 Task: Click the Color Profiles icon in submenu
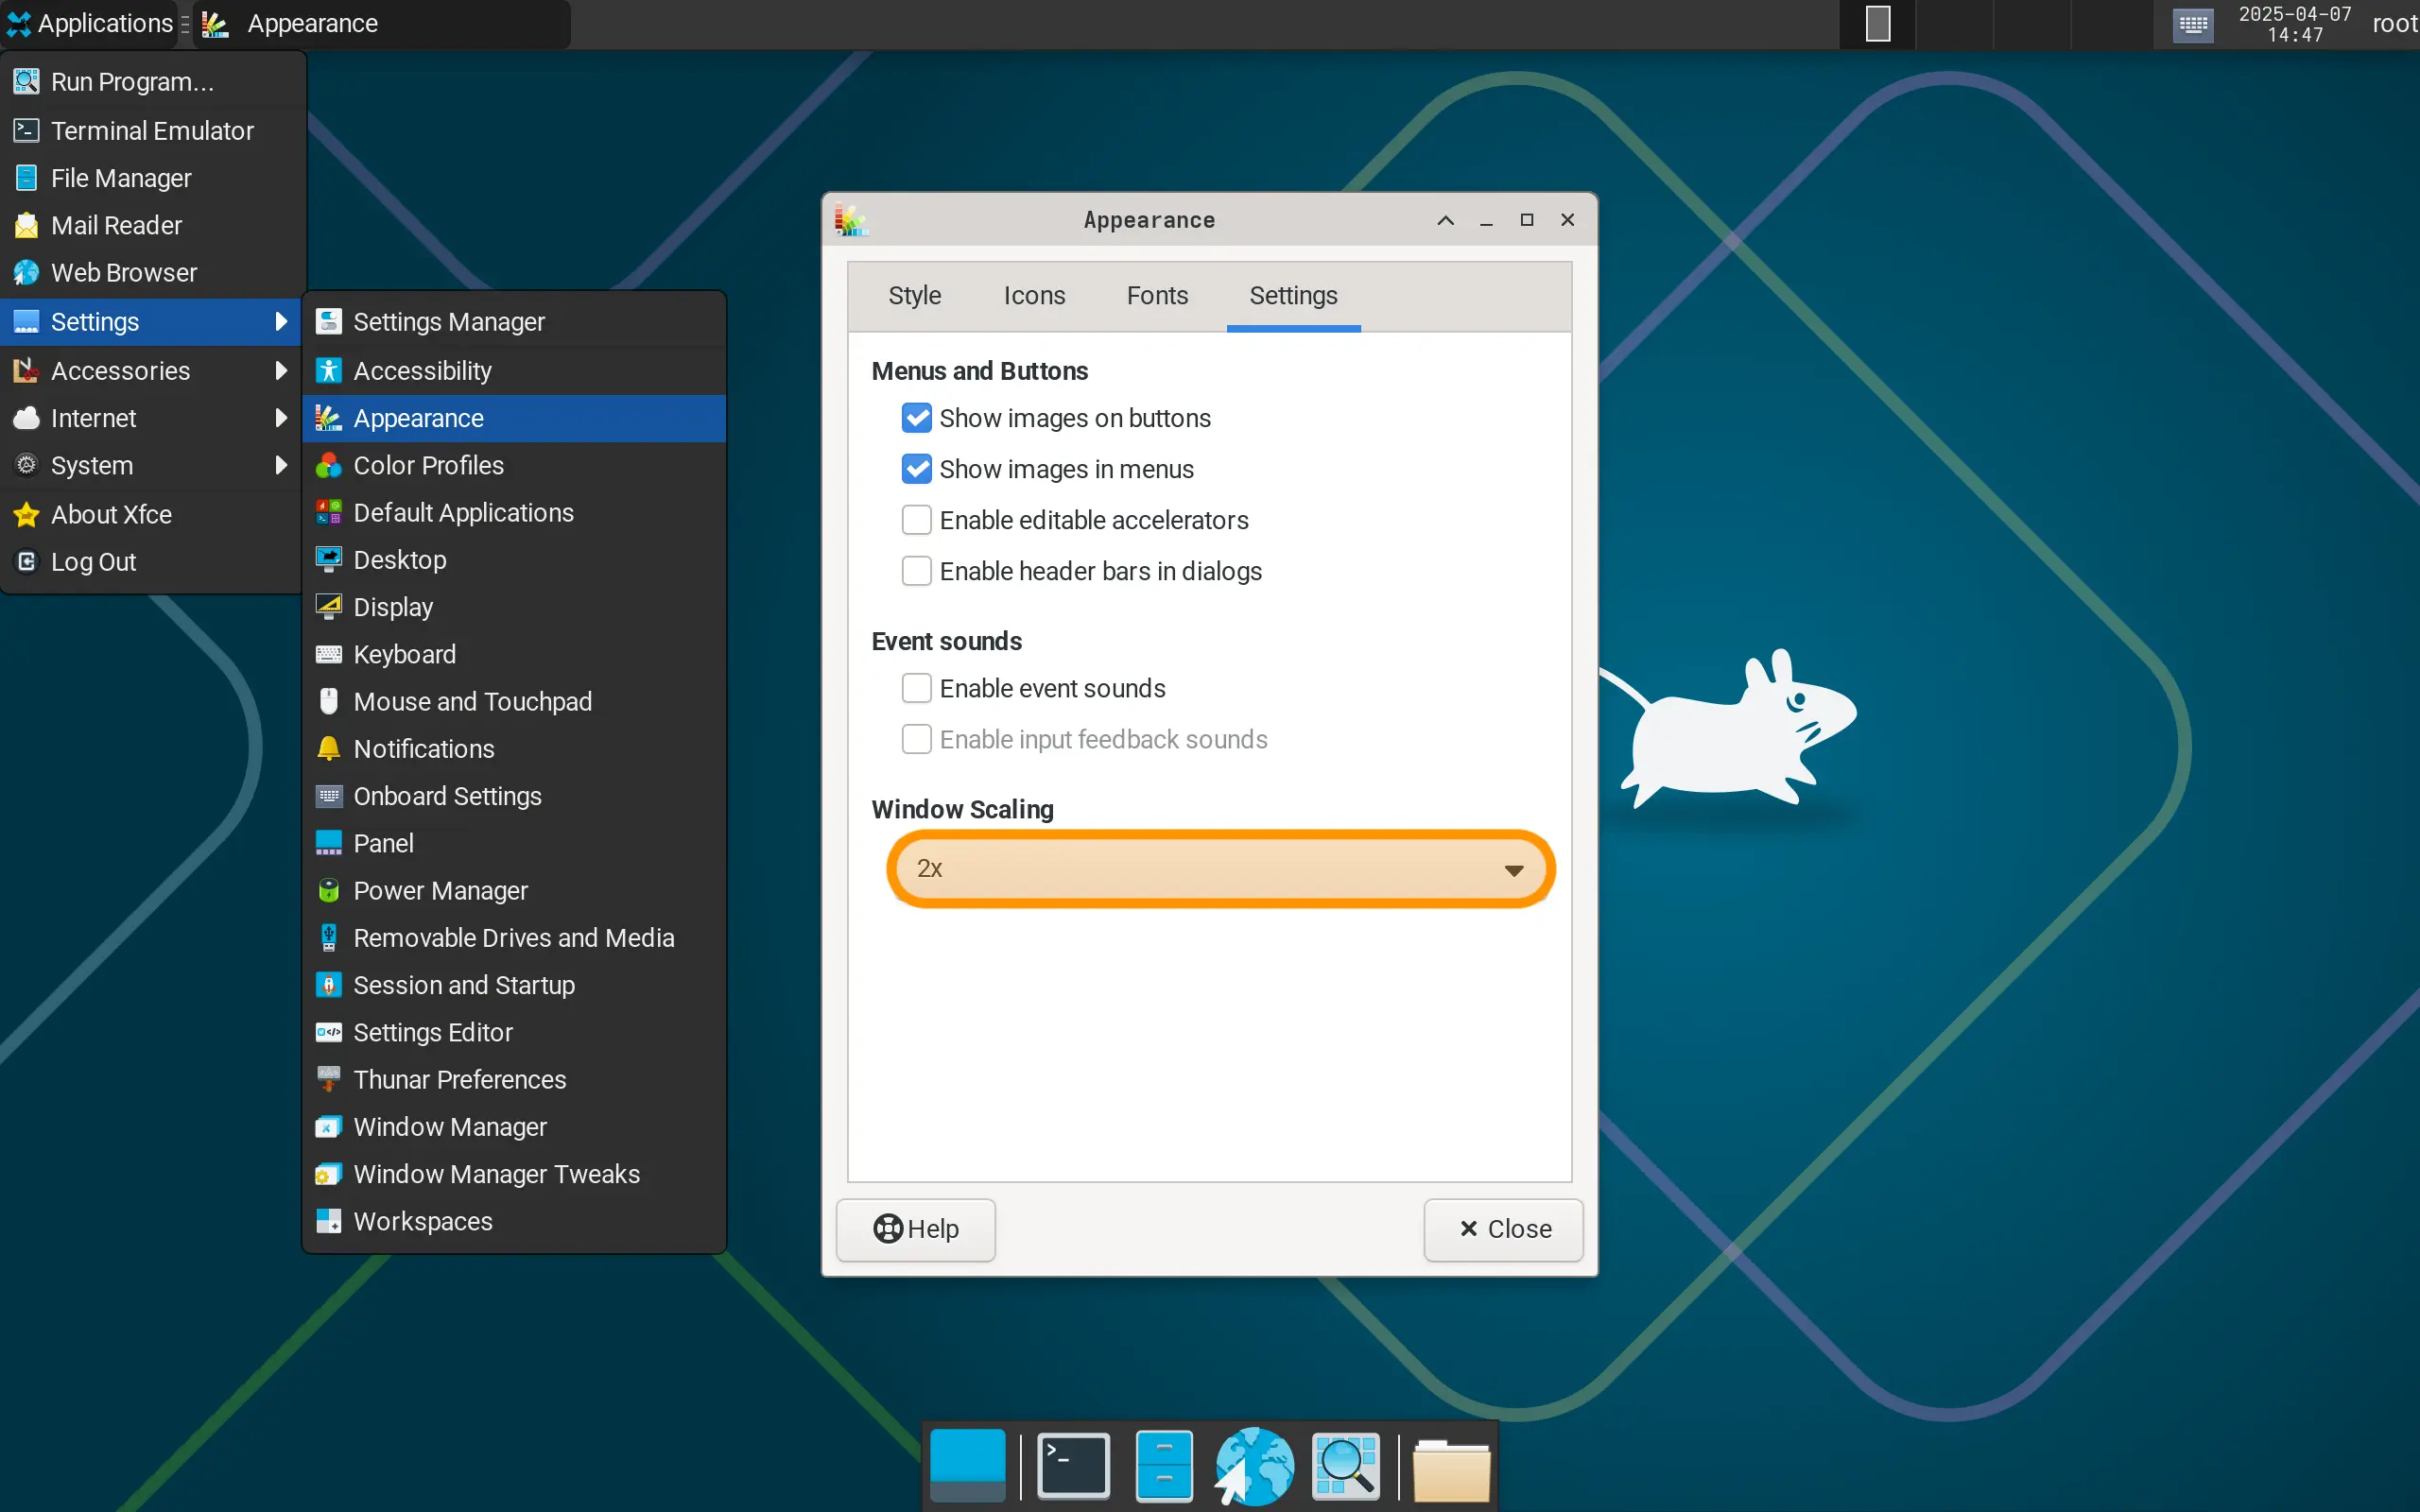[x=328, y=465]
